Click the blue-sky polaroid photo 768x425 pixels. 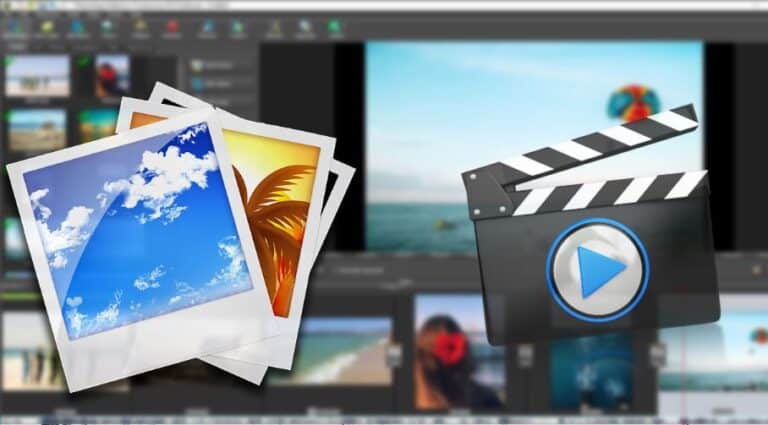click(139, 232)
